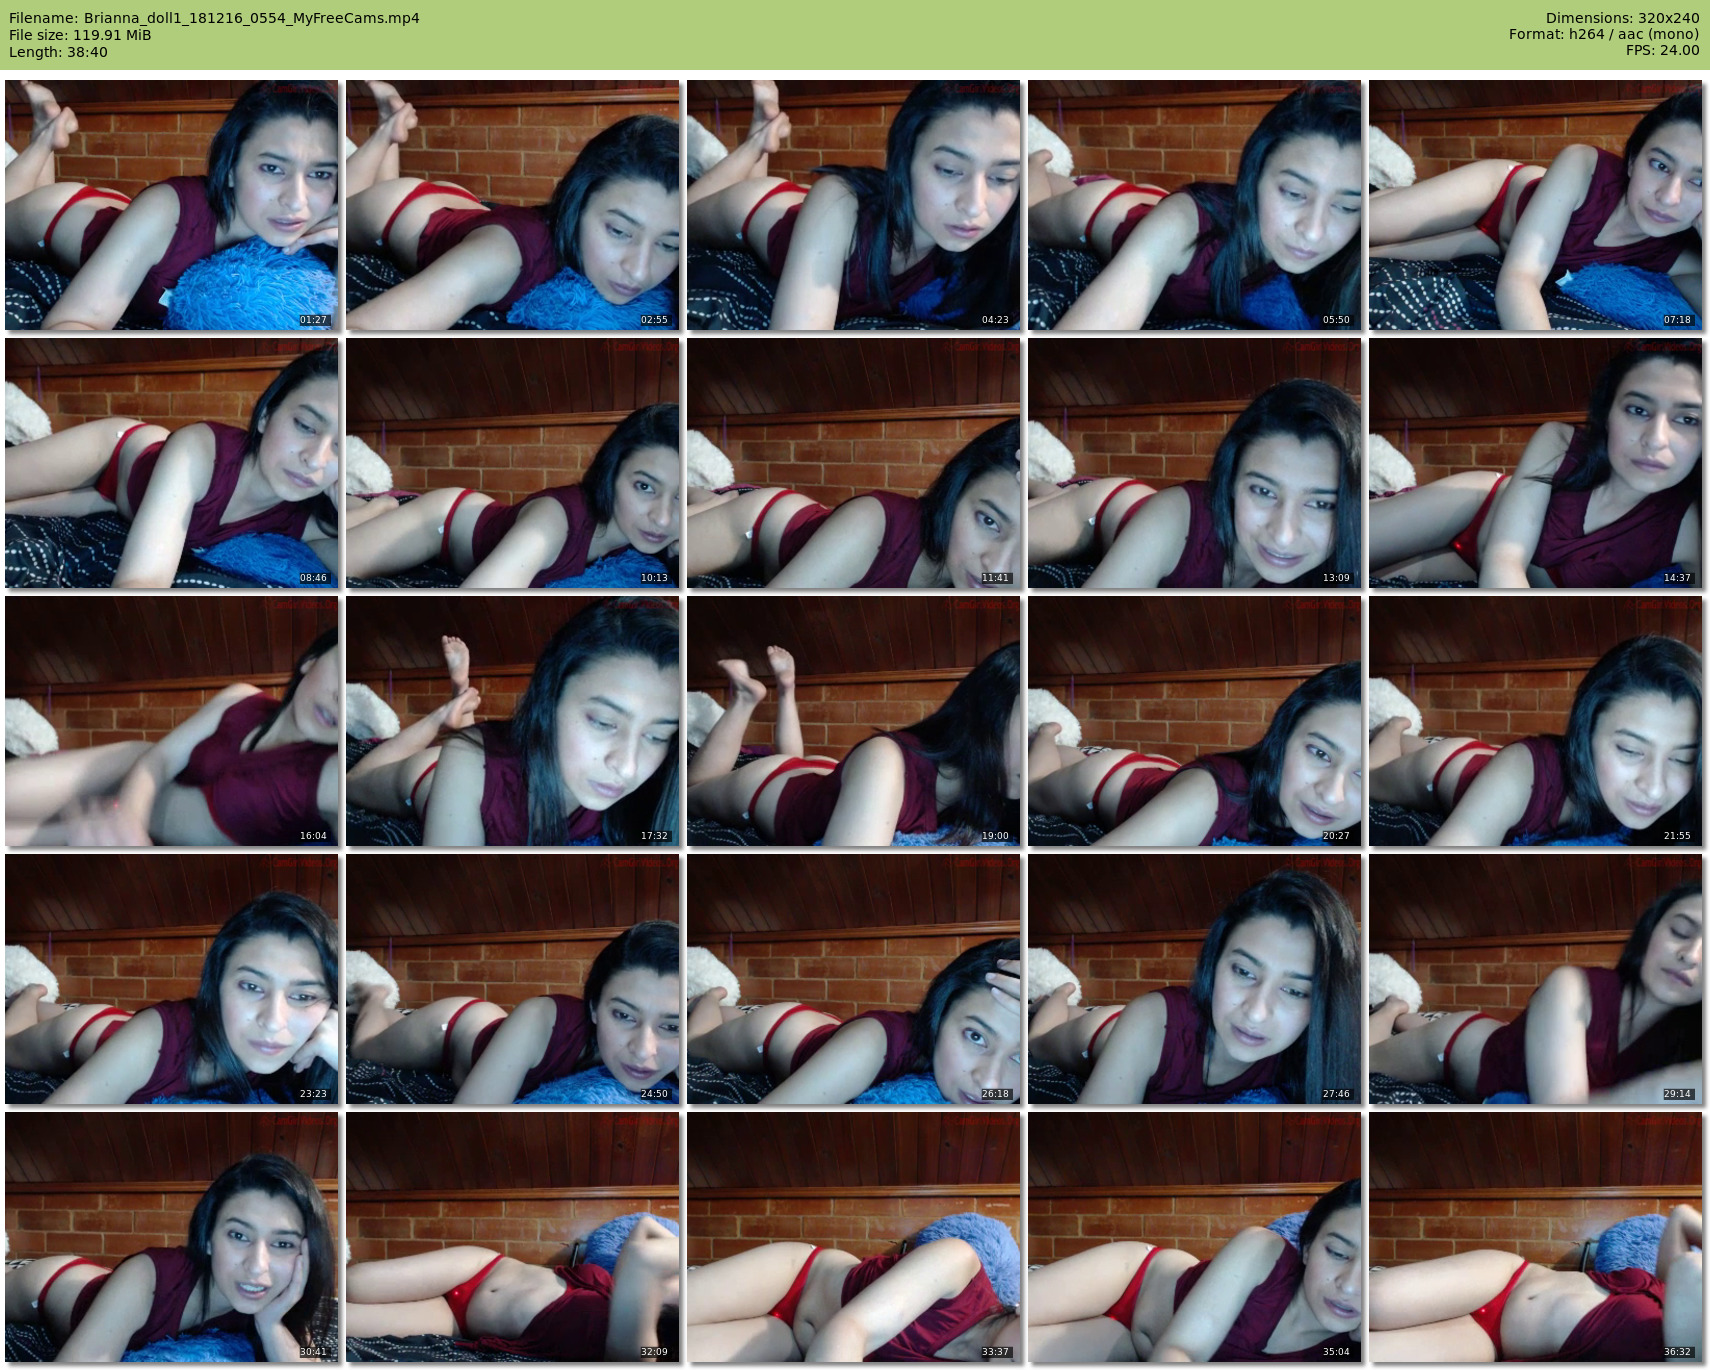Select the "File size: 119.91 MiB" text

coord(80,35)
